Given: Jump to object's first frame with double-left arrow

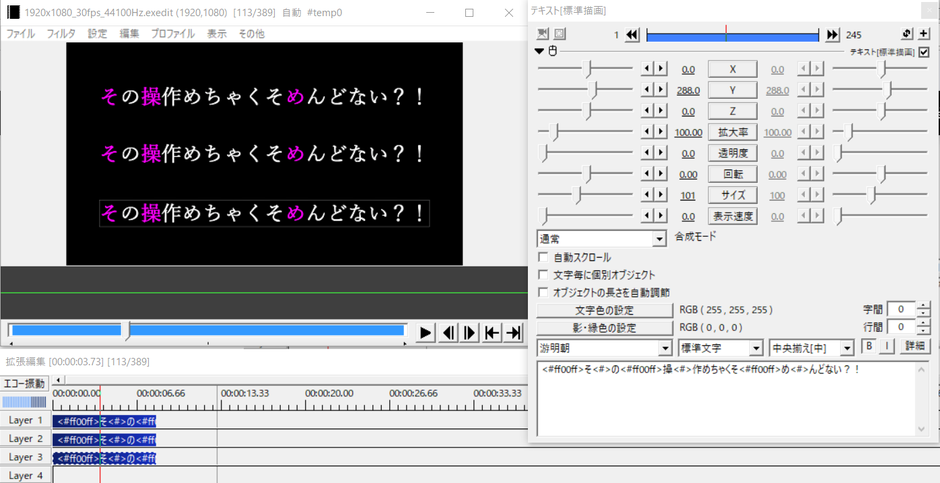Looking at the screenshot, I should pos(632,35).
